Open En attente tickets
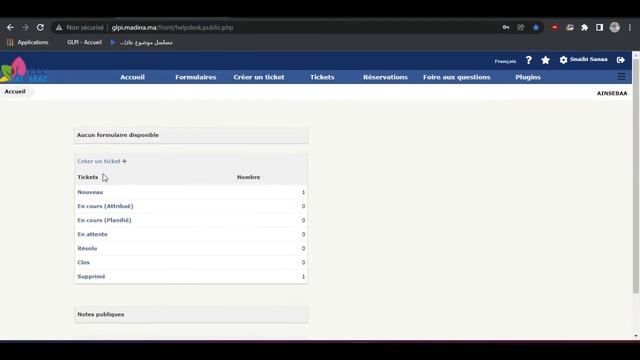This screenshot has height=360, width=640. [93, 234]
